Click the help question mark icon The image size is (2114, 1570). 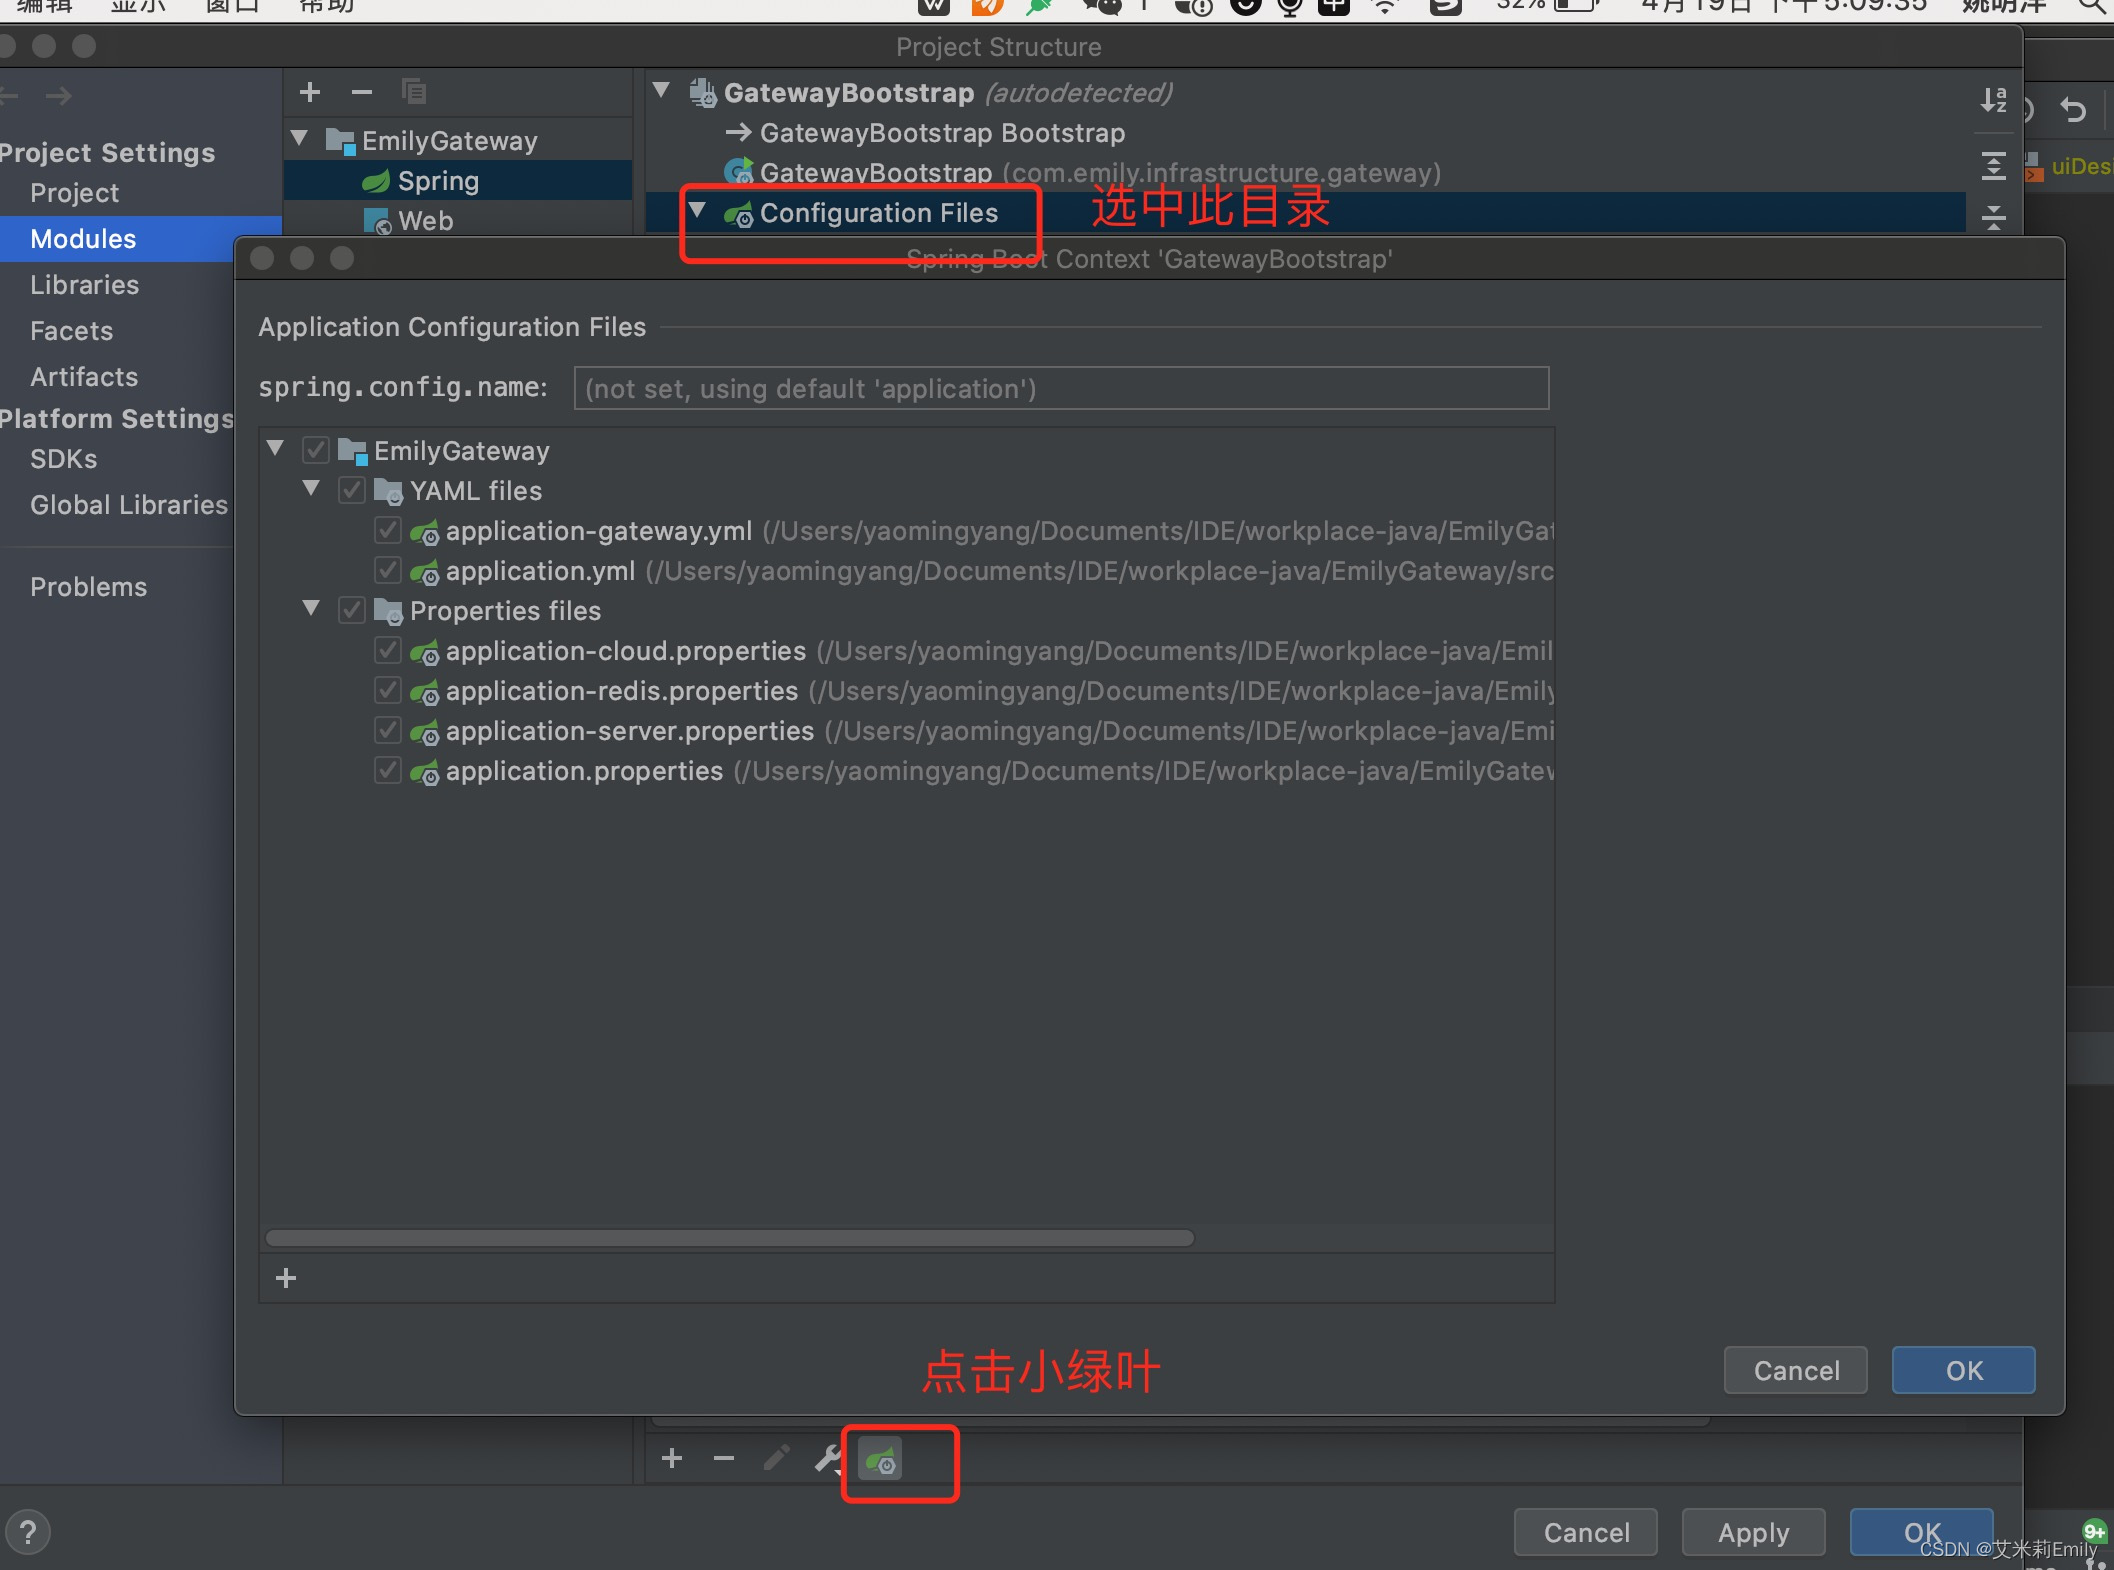(x=28, y=1532)
